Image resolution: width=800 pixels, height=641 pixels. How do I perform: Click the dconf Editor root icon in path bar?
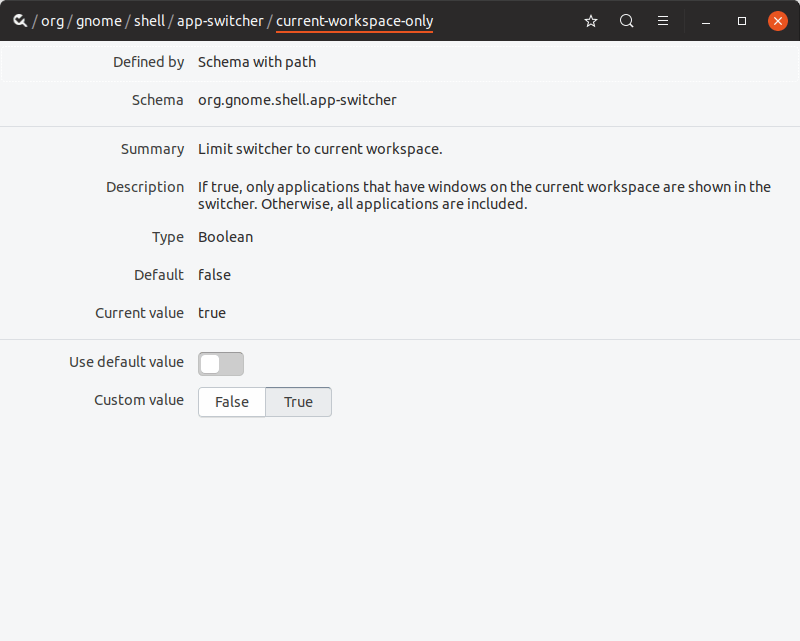[20, 21]
